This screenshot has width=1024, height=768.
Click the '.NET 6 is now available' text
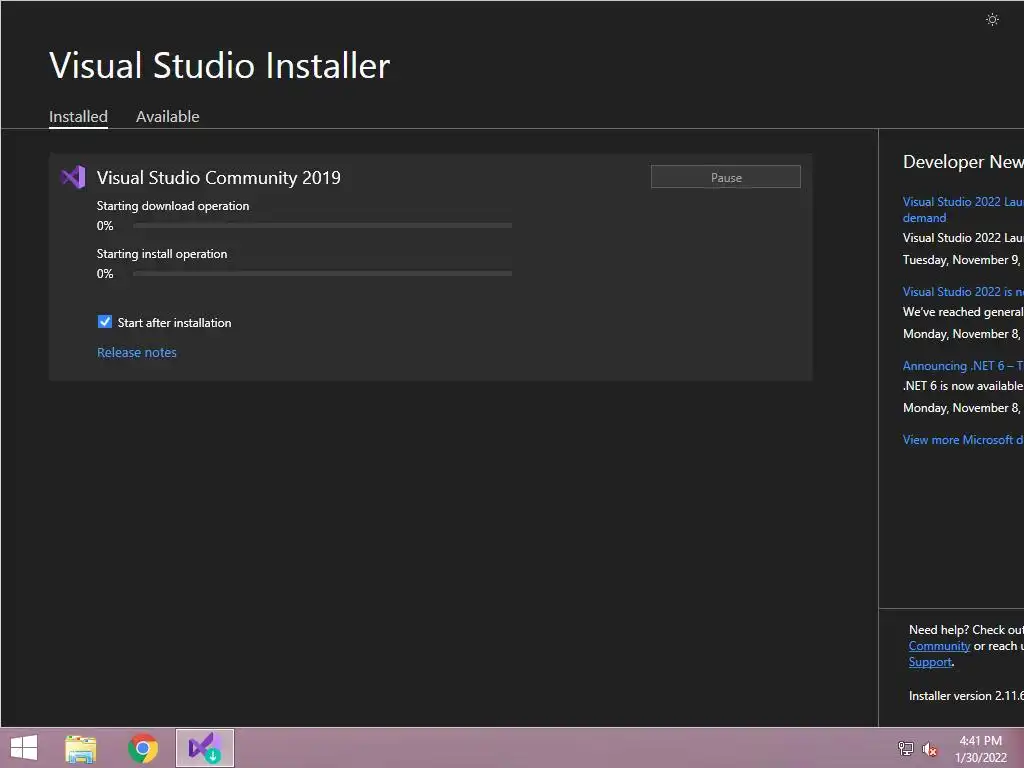[963, 386]
